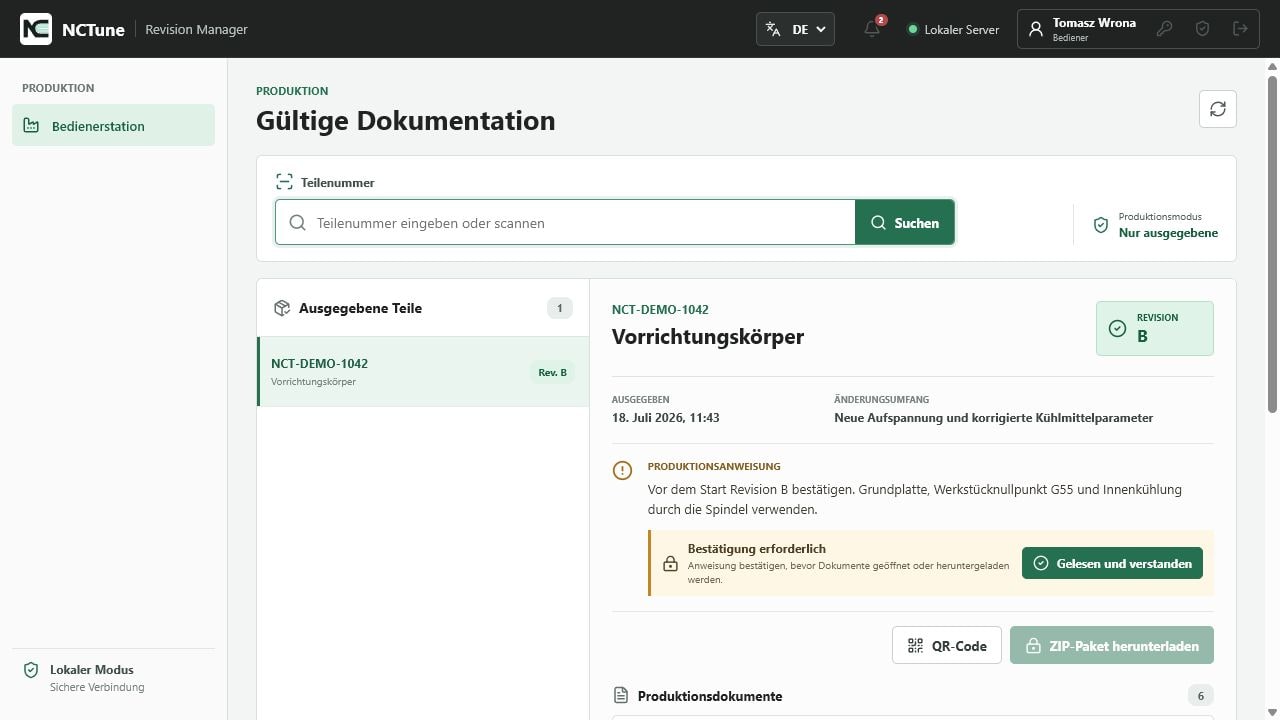Click the document icon by Produktionsdokumente
This screenshot has height=720, width=1280.
pyautogui.click(x=621, y=695)
